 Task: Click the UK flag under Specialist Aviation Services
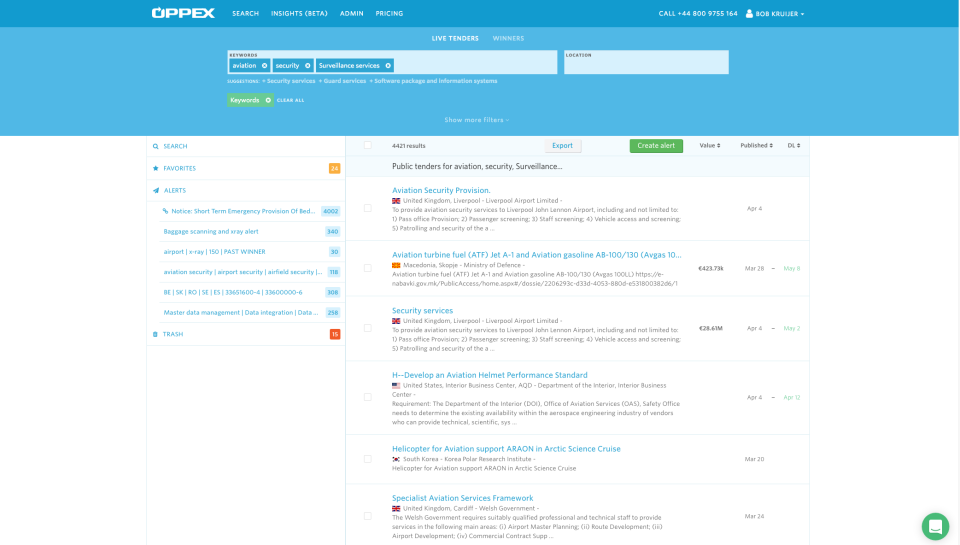click(x=396, y=508)
